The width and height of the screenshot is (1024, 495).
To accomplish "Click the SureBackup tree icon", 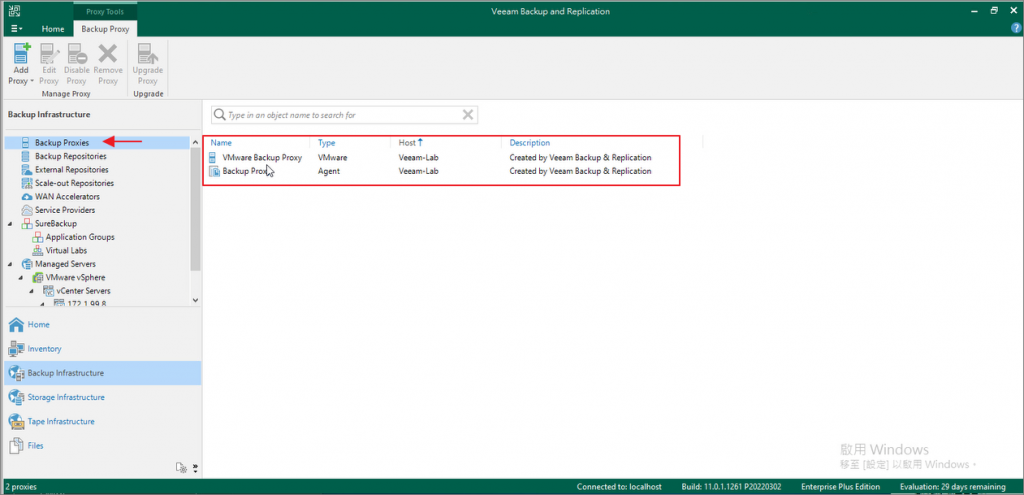I will [x=26, y=223].
